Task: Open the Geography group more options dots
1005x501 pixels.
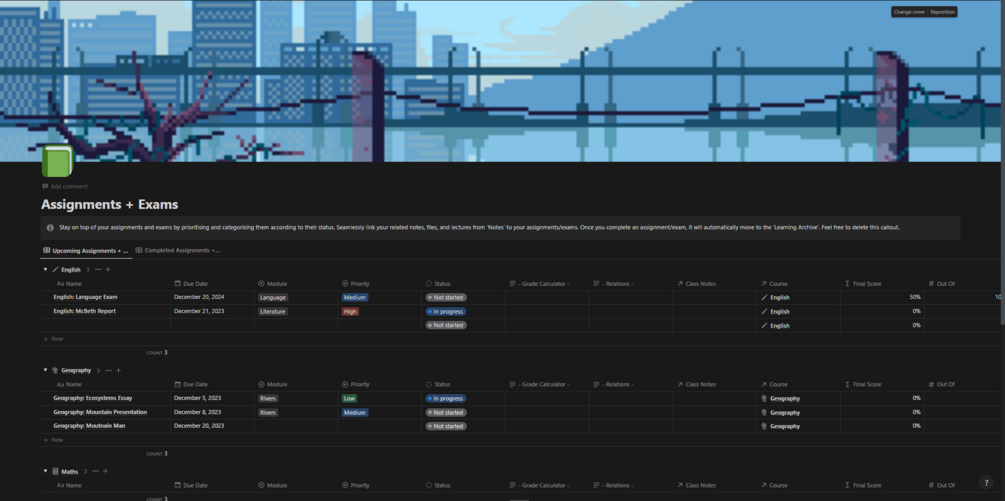Action: pyautogui.click(x=108, y=370)
